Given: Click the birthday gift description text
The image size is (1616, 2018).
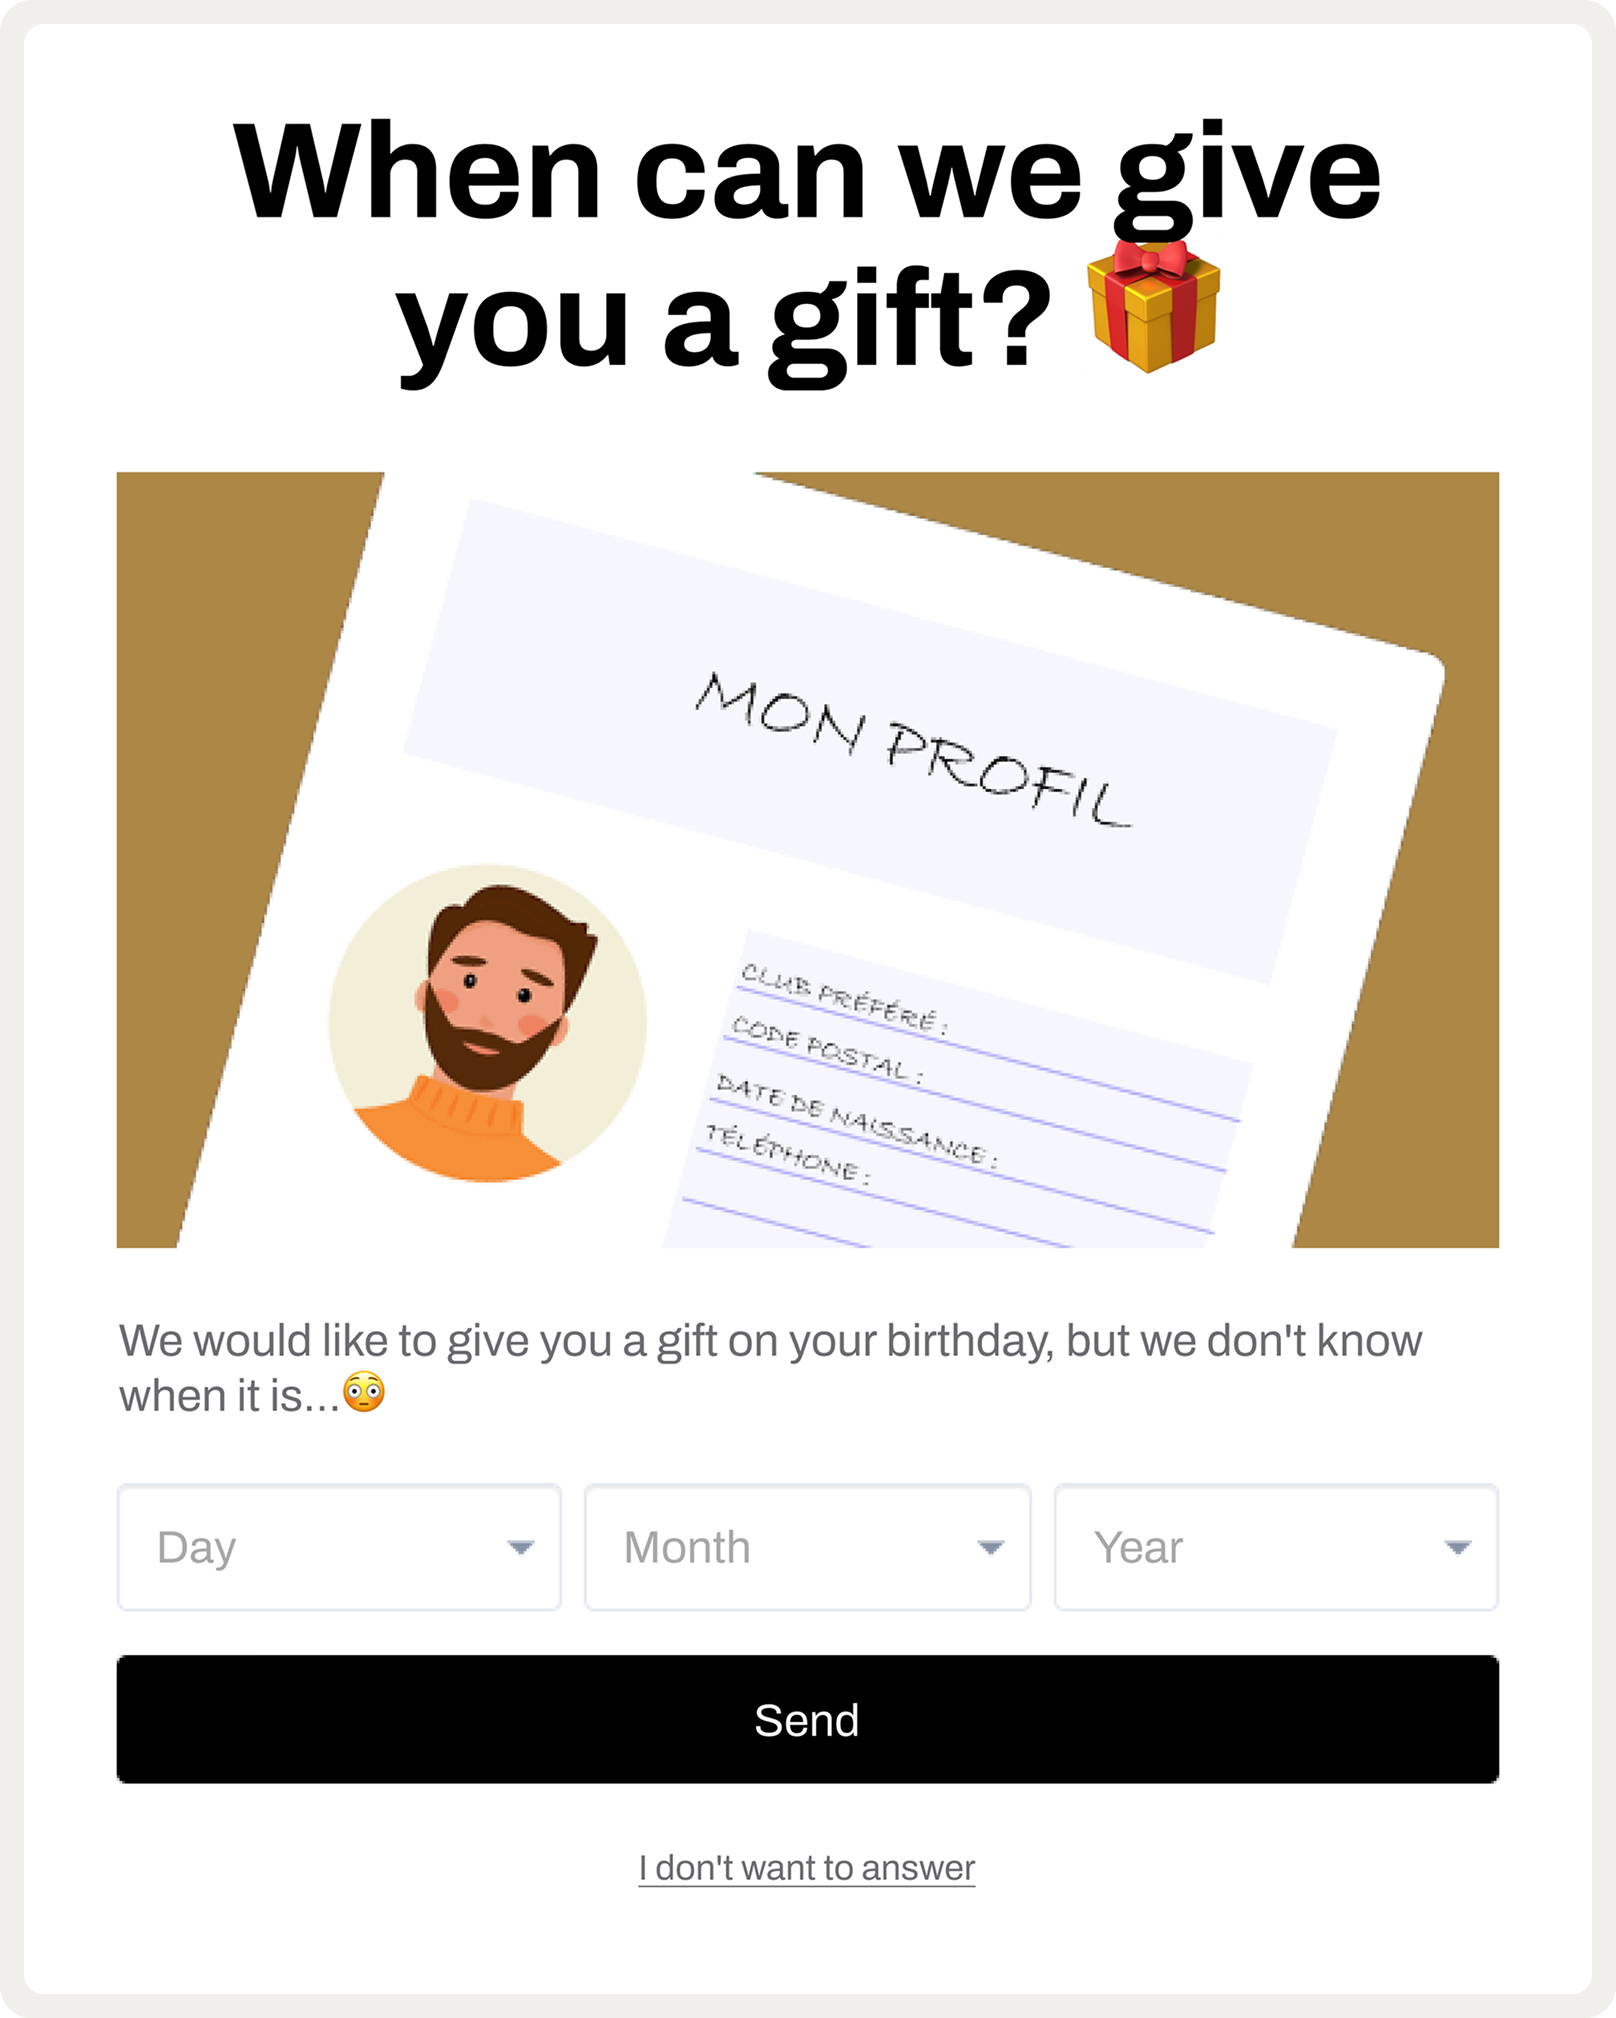Looking at the screenshot, I should [x=770, y=1367].
